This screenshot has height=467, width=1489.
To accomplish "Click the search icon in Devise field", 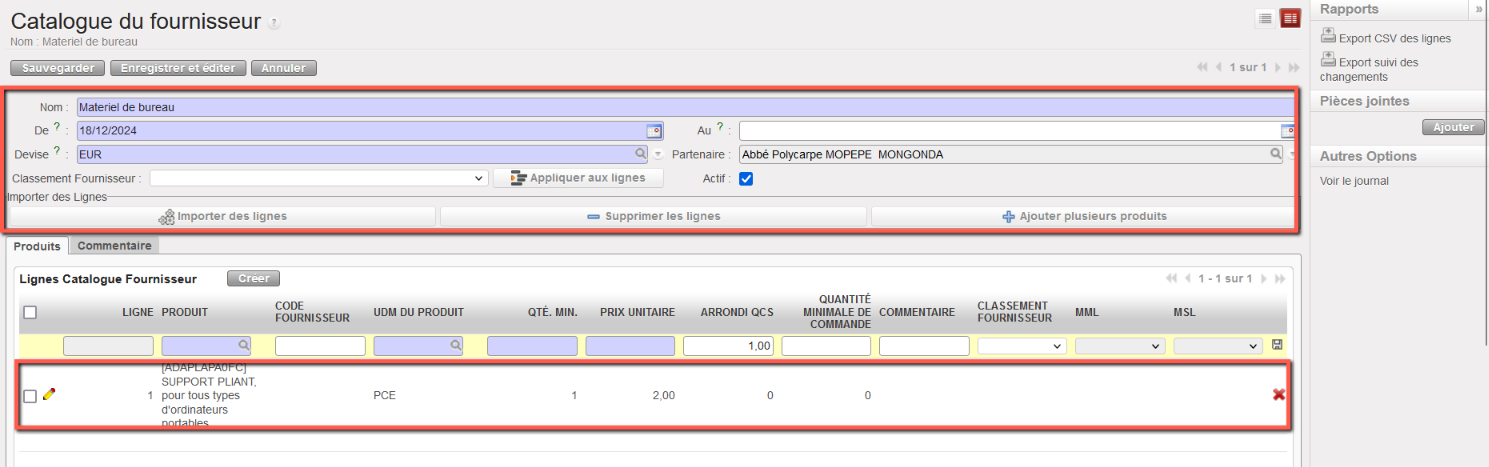I will pyautogui.click(x=641, y=155).
